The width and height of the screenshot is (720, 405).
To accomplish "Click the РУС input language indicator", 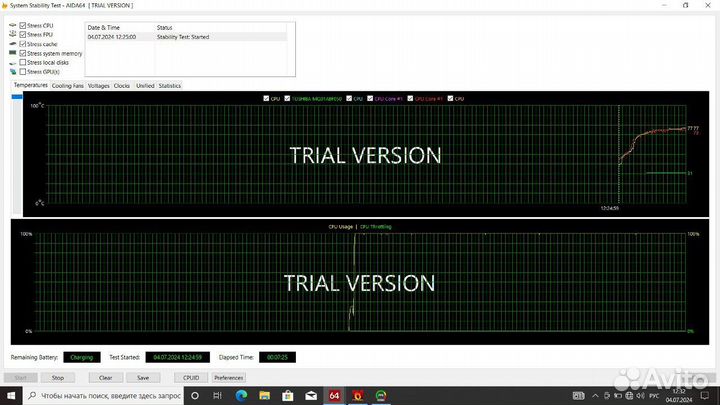I will [654, 395].
